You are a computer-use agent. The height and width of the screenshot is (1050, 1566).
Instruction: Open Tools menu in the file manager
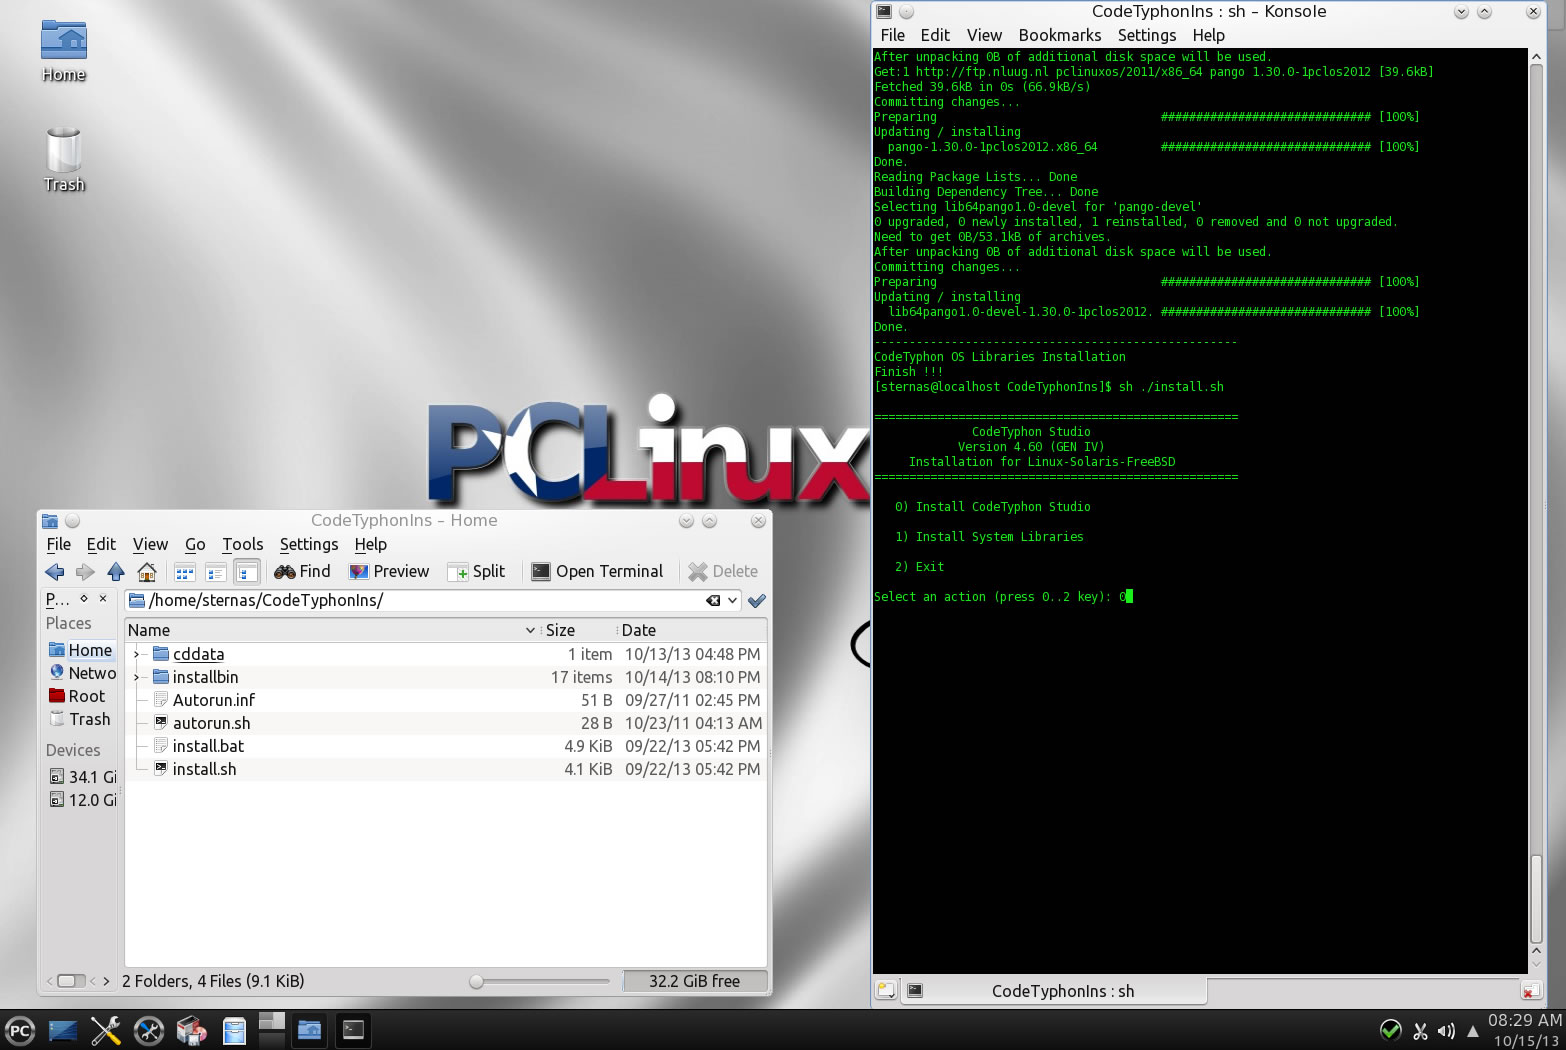(x=243, y=544)
